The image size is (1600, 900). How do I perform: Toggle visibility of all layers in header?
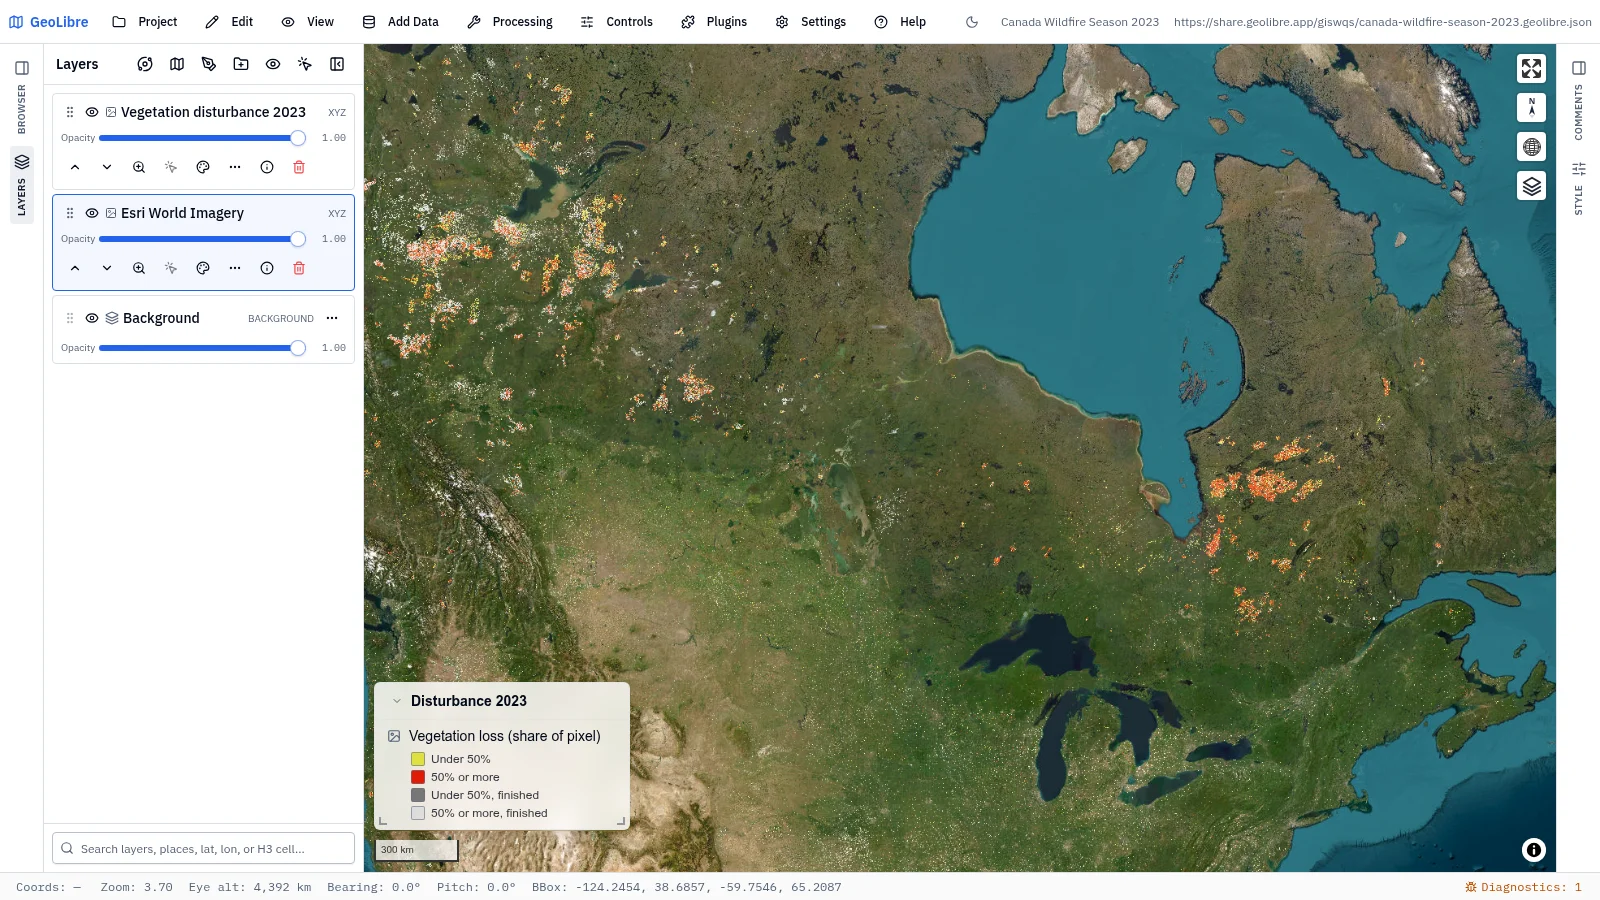[273, 64]
